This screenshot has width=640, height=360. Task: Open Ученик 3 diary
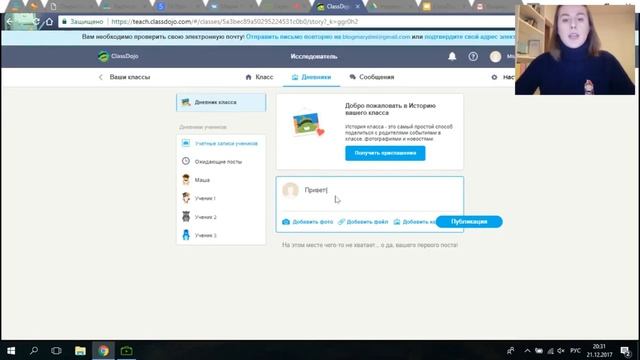click(x=221, y=235)
